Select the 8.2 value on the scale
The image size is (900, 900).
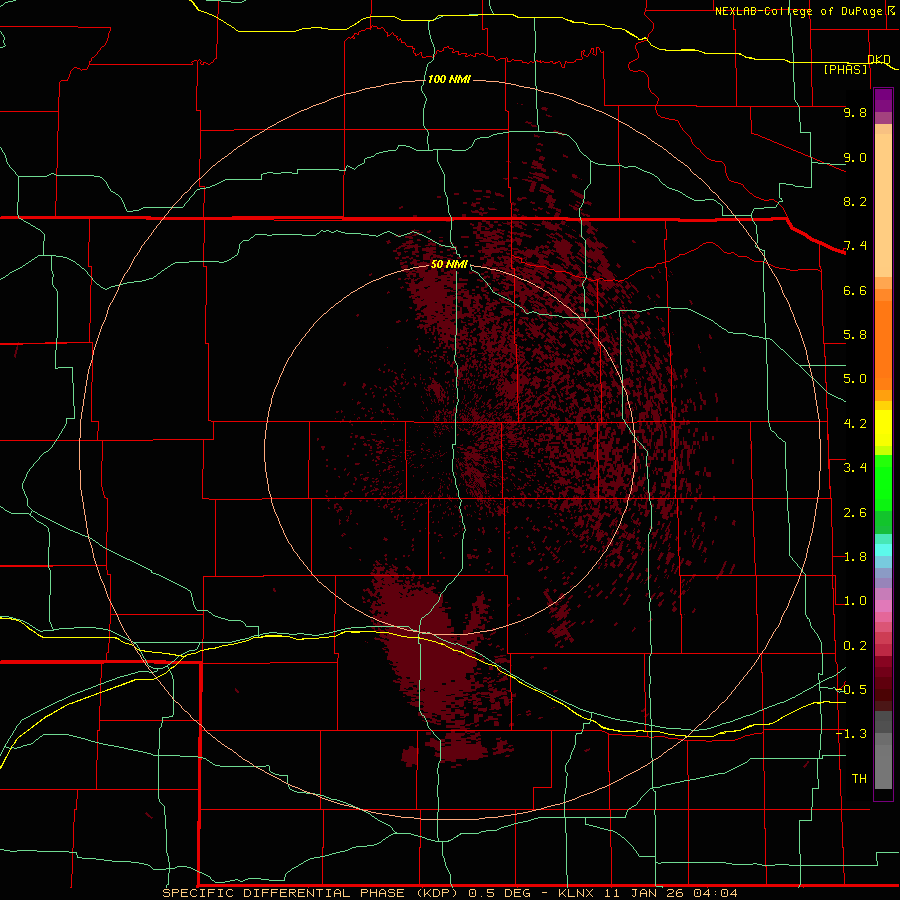click(855, 201)
